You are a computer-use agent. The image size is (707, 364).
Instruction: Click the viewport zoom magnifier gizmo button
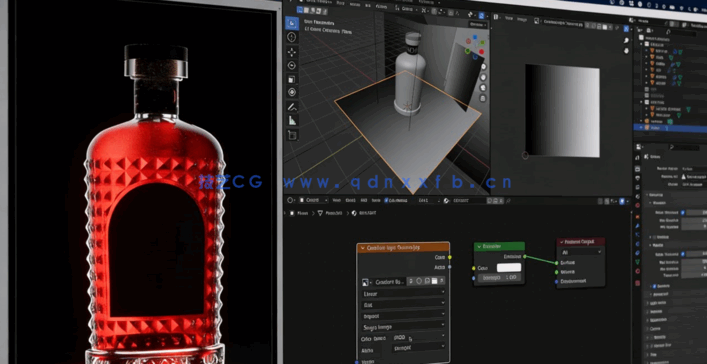tap(483, 67)
